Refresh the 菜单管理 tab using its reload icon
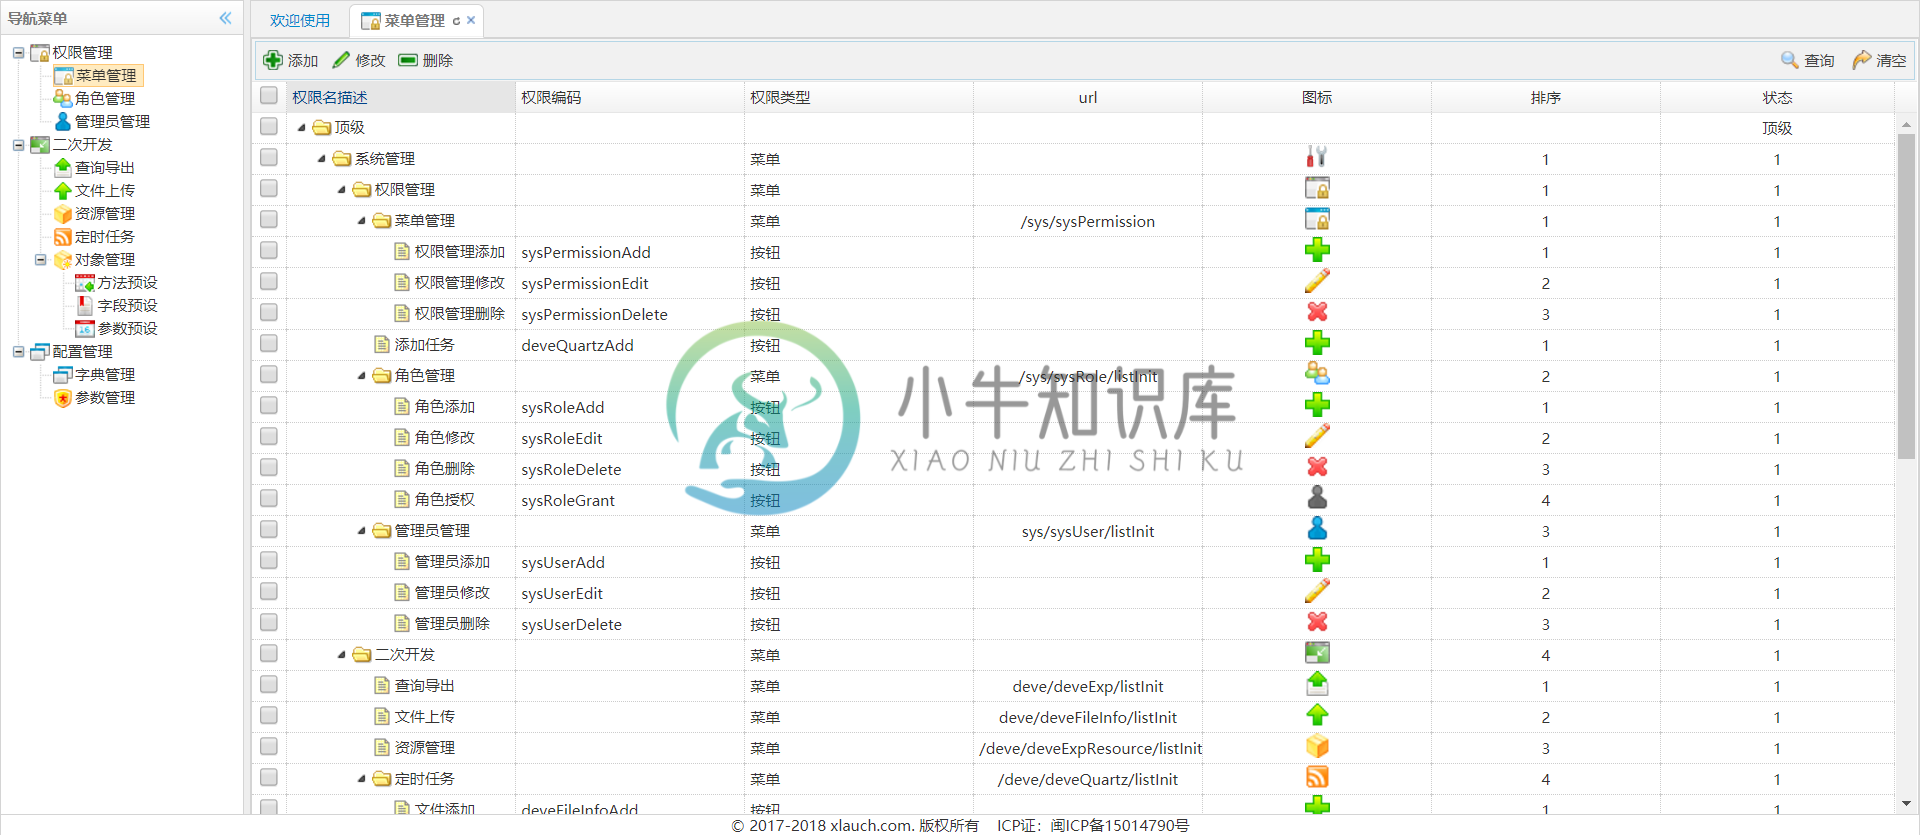 456,21
